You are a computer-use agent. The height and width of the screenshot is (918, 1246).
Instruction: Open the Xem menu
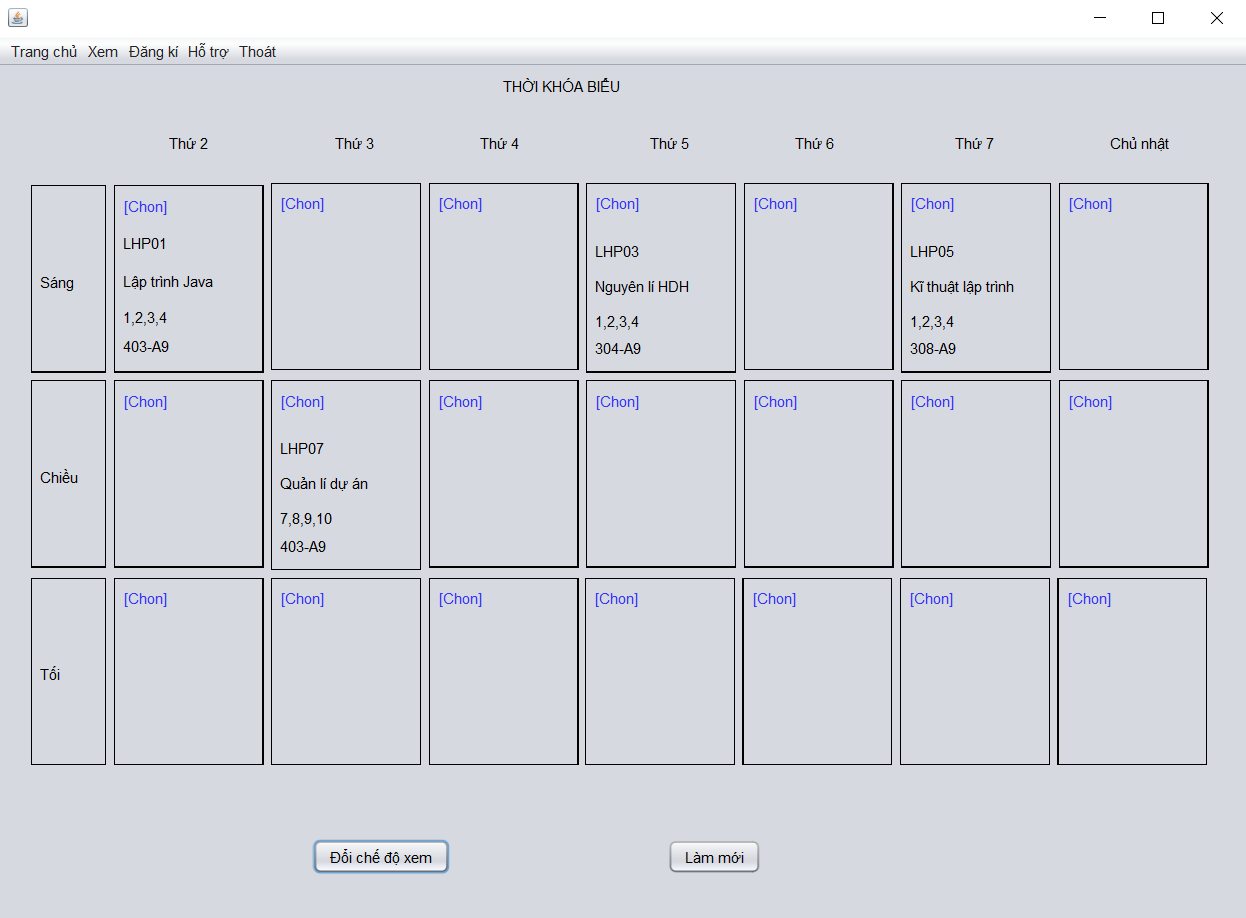click(x=103, y=52)
